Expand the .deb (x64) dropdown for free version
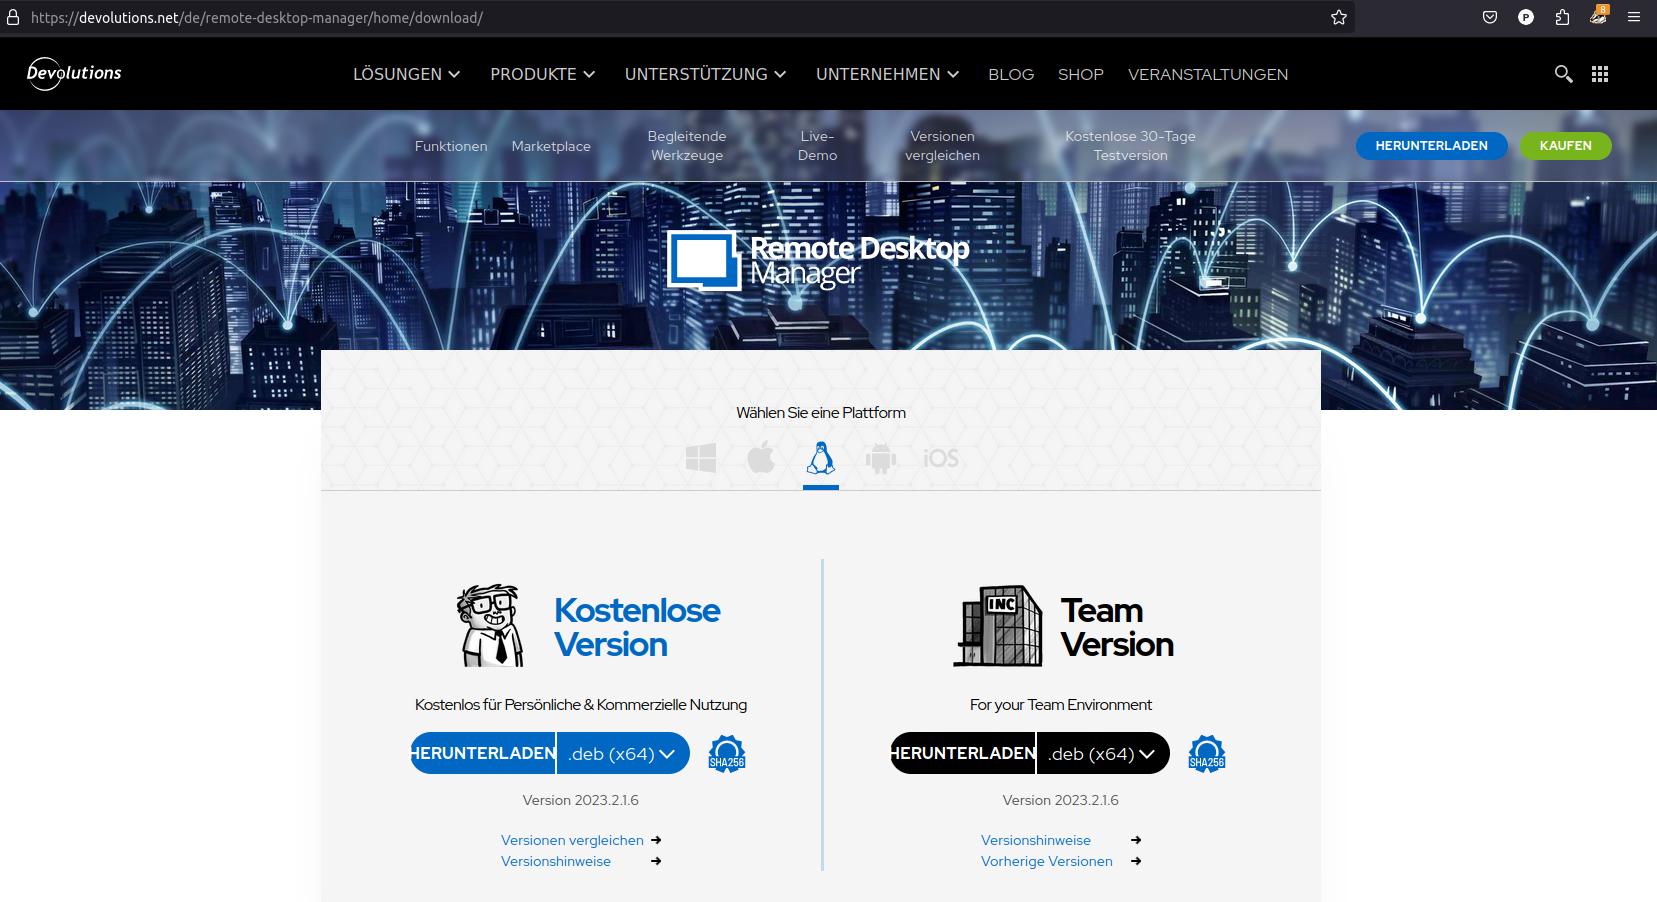 click(623, 754)
